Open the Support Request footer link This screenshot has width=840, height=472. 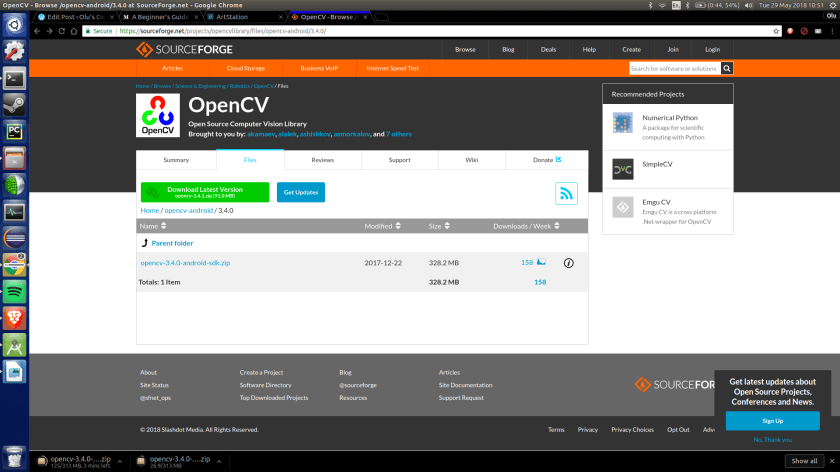[x=461, y=398]
